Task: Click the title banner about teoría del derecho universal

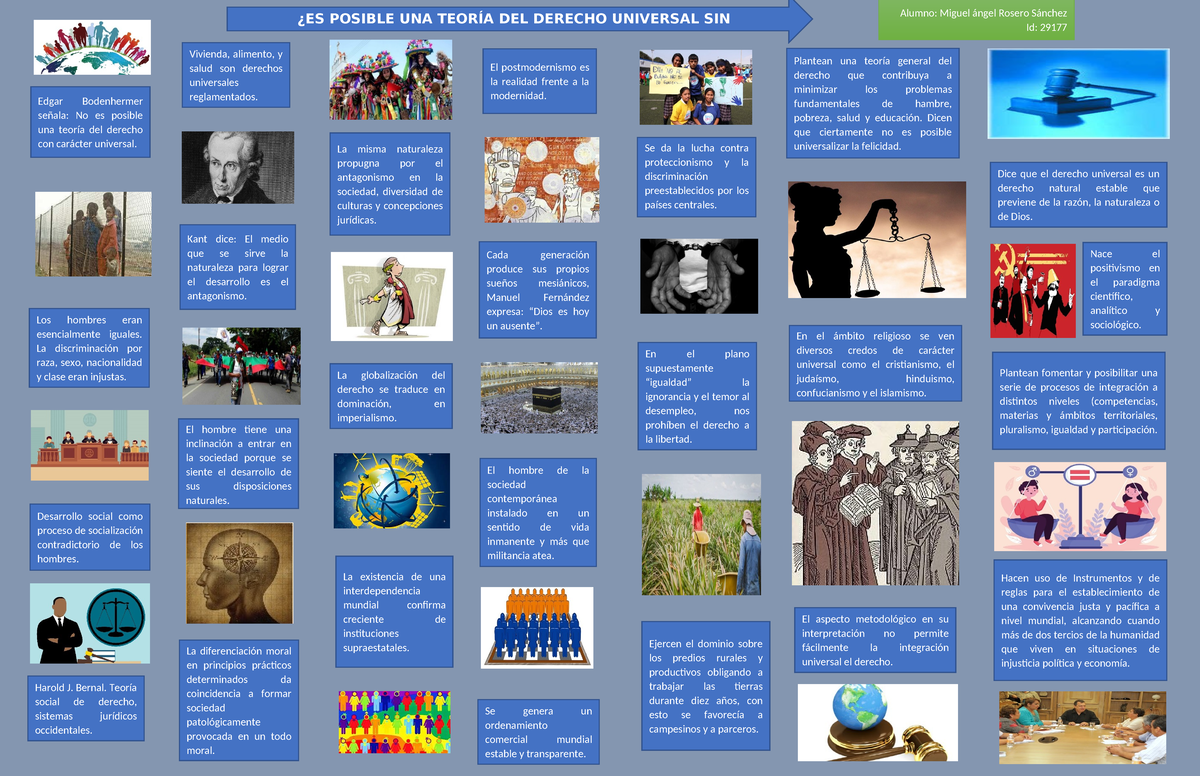Action: [520, 19]
